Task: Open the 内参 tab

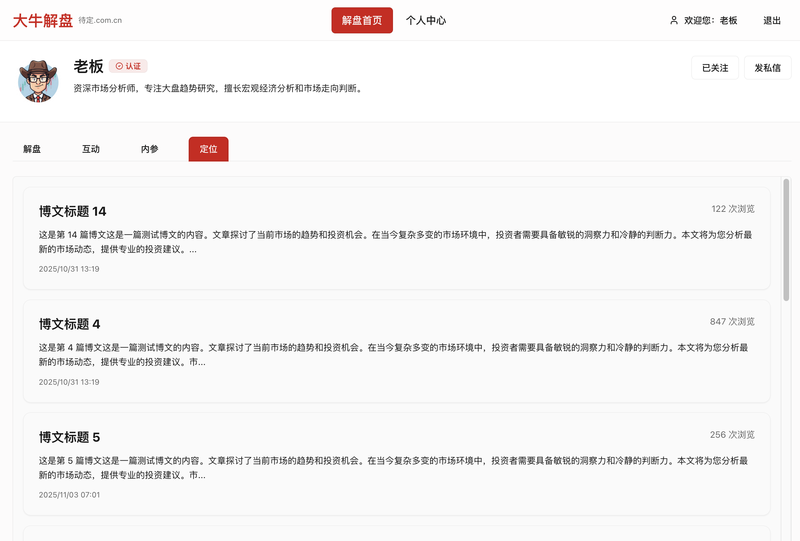Action: tap(150, 149)
